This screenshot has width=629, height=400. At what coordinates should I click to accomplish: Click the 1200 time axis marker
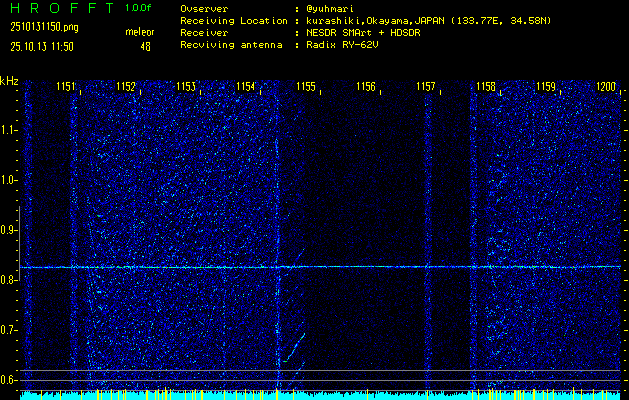click(606, 87)
